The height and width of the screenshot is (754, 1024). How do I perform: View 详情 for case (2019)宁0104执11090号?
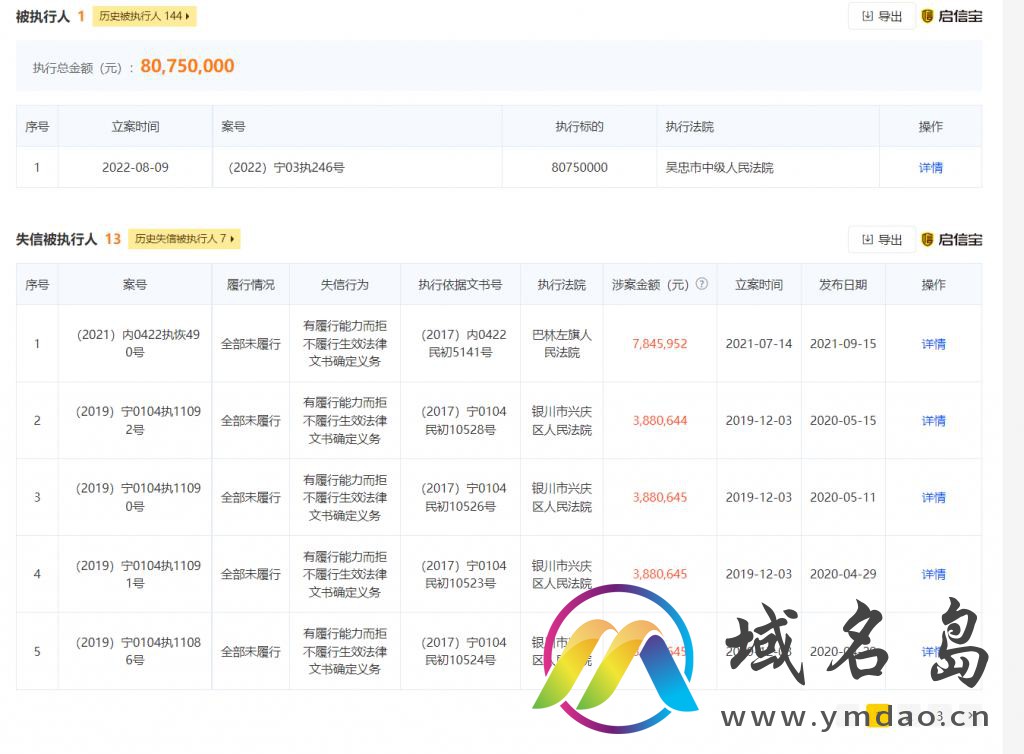933,498
